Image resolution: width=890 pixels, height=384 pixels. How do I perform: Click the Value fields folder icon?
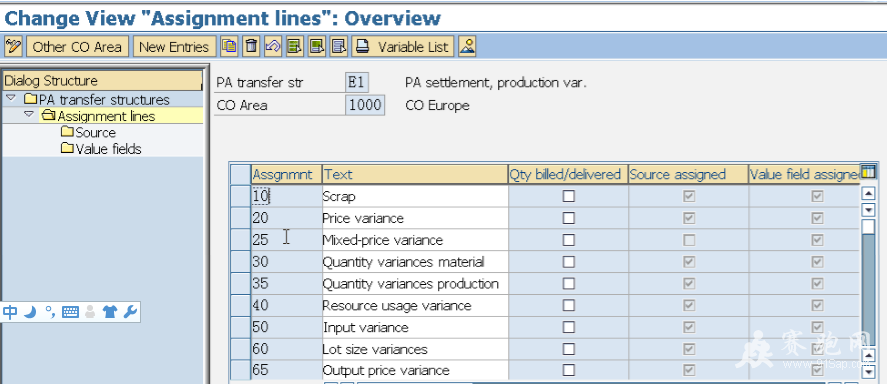click(x=68, y=149)
